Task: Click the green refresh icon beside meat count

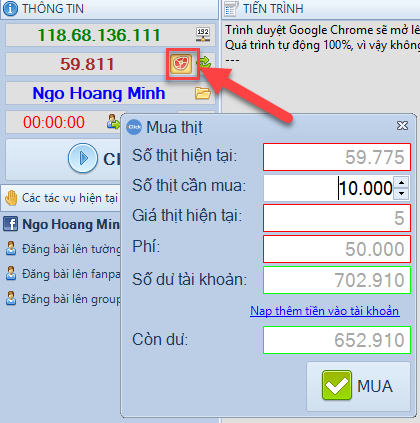Action: click(x=205, y=63)
